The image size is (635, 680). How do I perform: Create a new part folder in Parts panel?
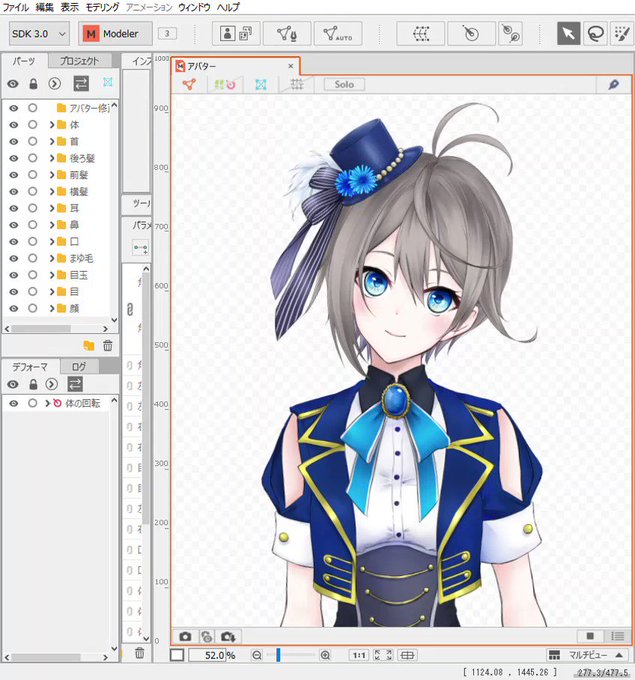tap(89, 346)
